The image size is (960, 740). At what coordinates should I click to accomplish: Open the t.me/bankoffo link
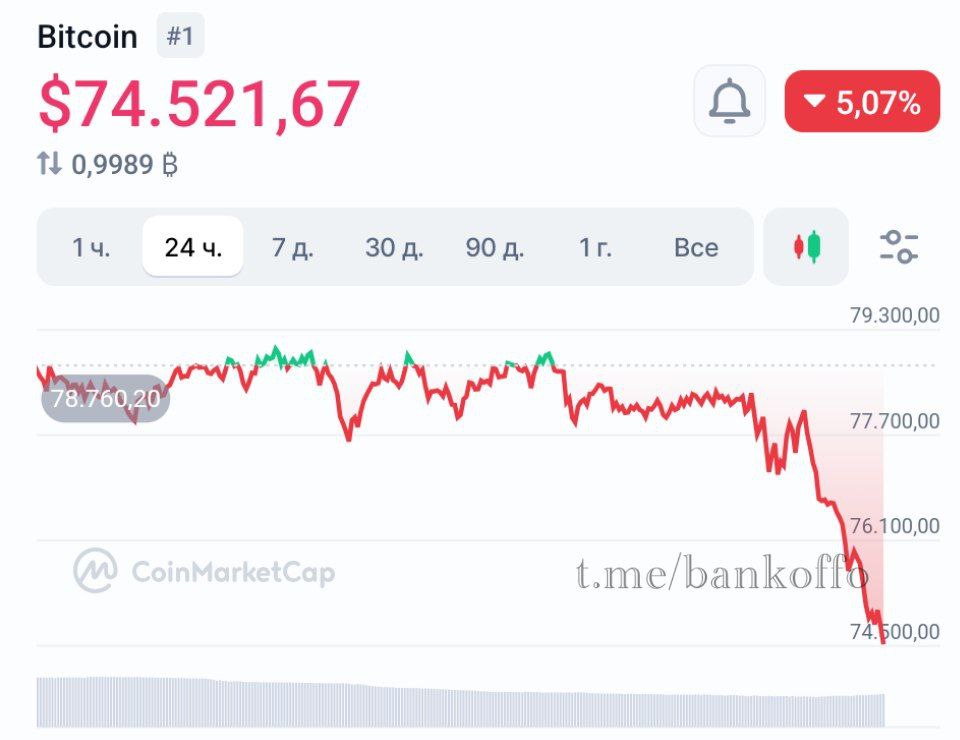(x=722, y=574)
